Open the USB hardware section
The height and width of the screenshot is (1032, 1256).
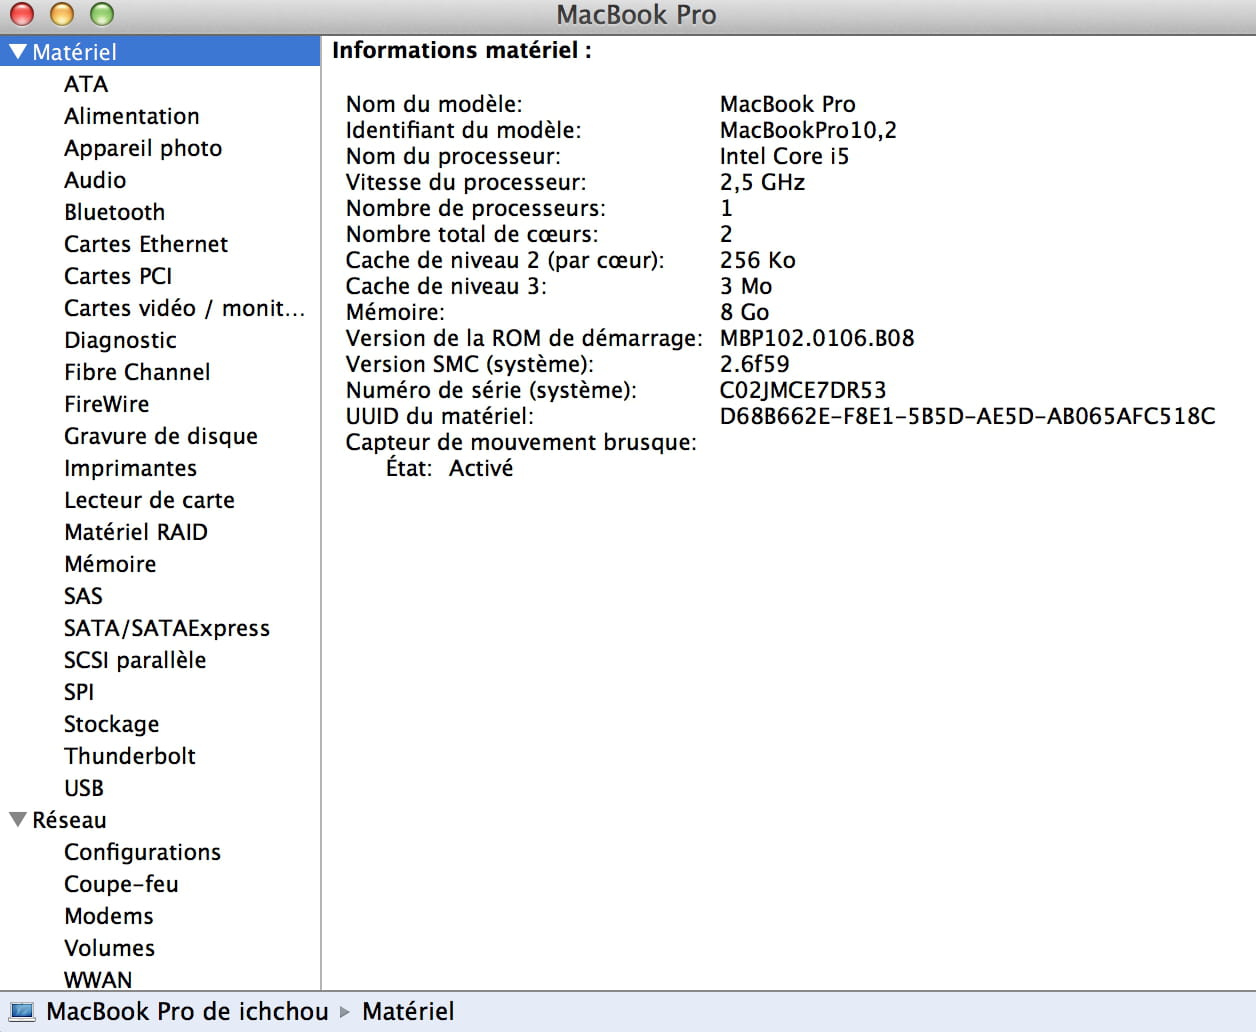point(84,788)
